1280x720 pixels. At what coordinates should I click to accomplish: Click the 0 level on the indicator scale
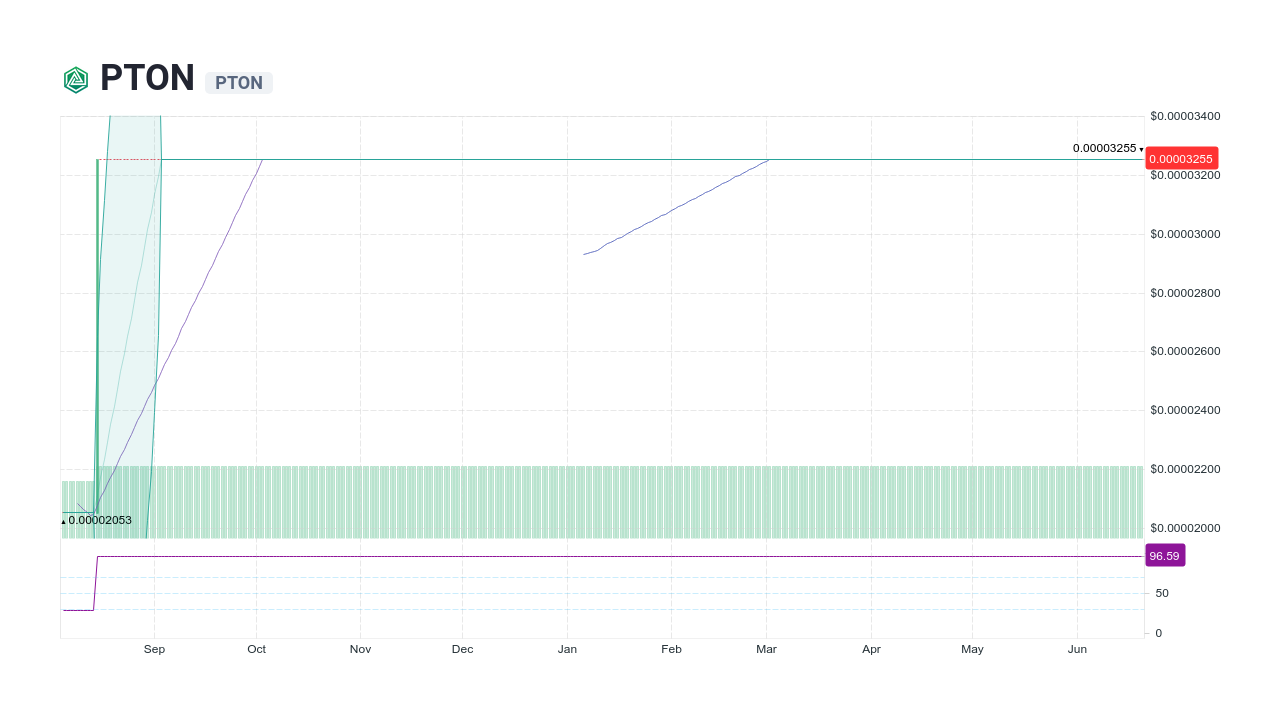pos(1157,631)
